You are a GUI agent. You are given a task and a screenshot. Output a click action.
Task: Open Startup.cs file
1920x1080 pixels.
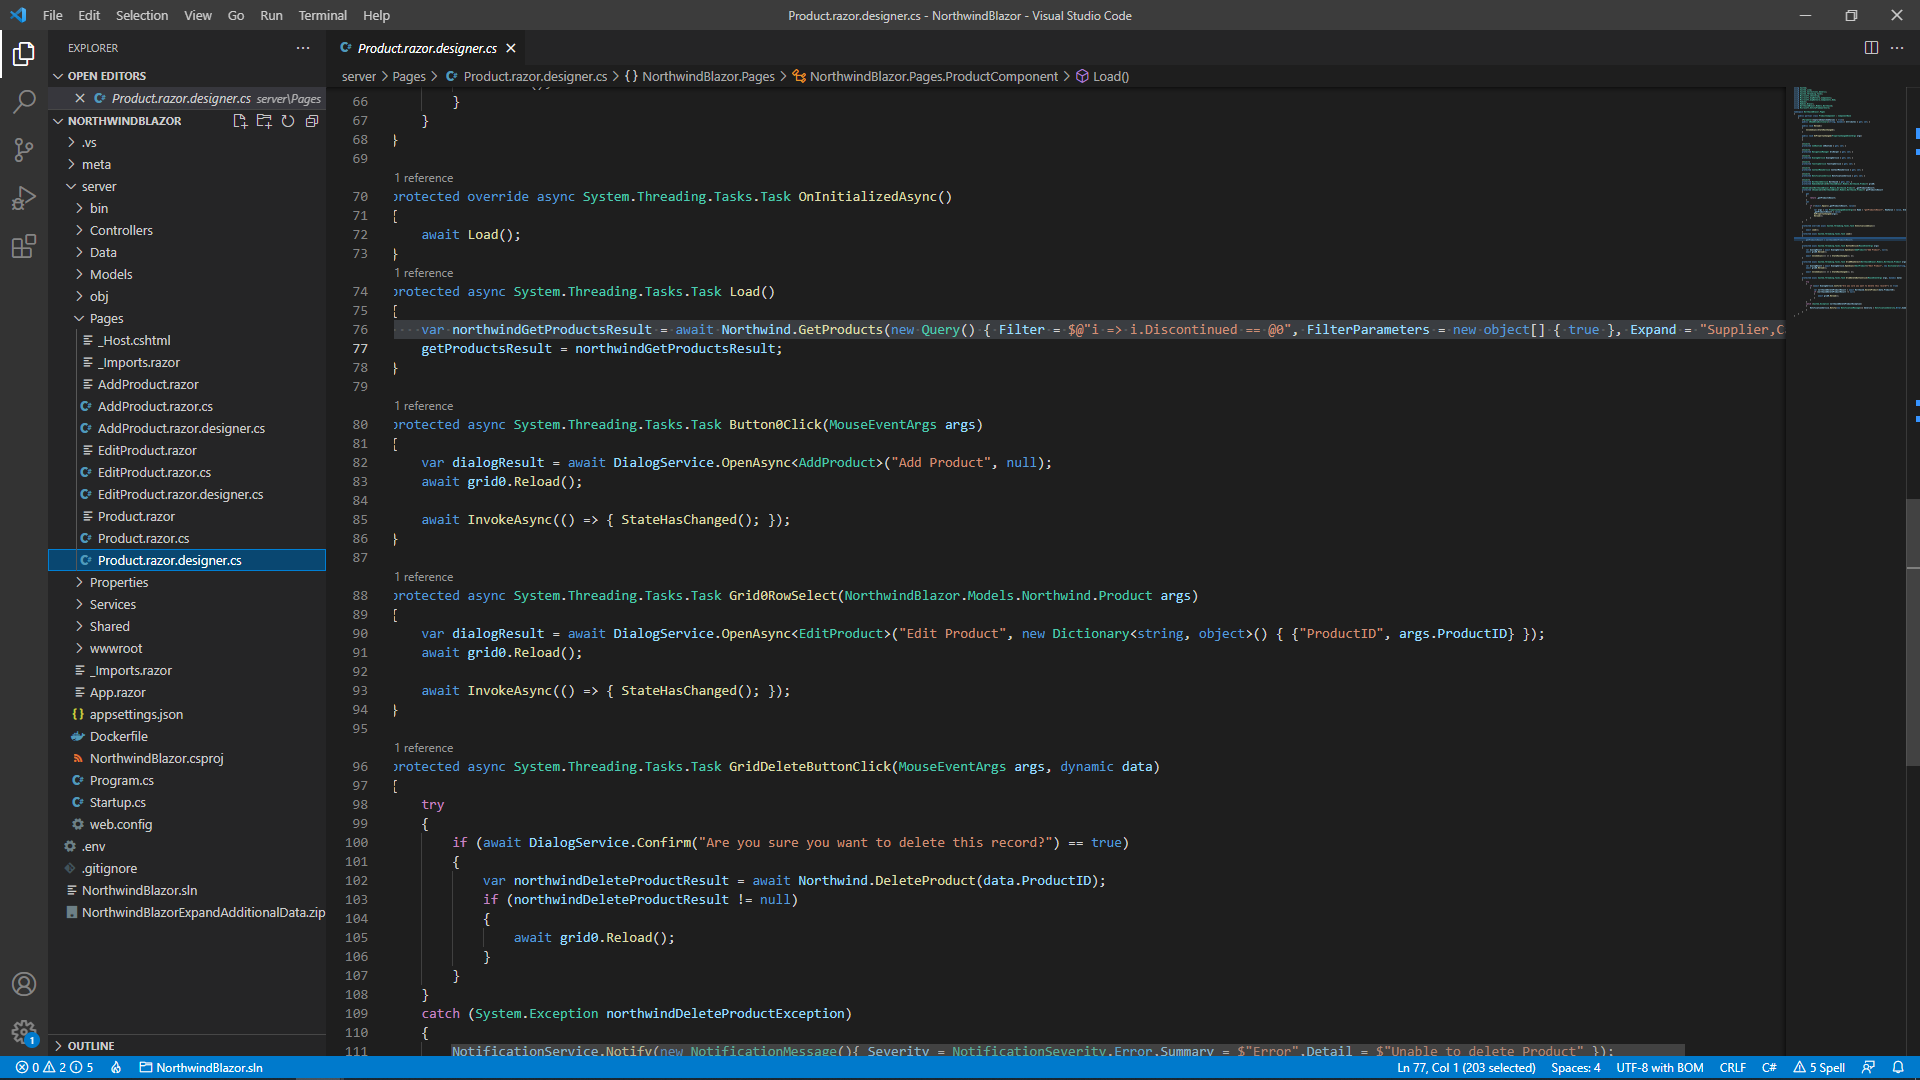[x=187, y=803]
